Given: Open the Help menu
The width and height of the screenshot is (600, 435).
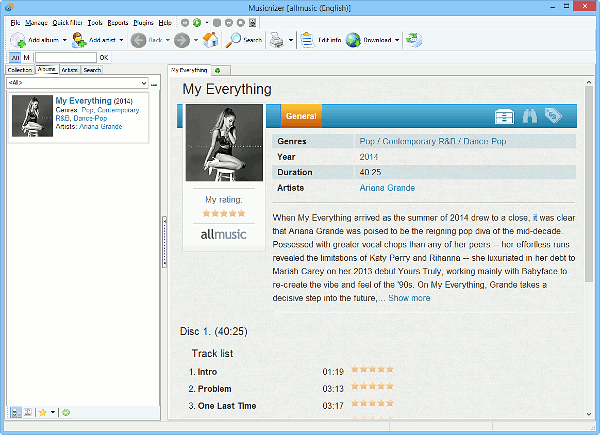Looking at the screenshot, I should click(165, 23).
